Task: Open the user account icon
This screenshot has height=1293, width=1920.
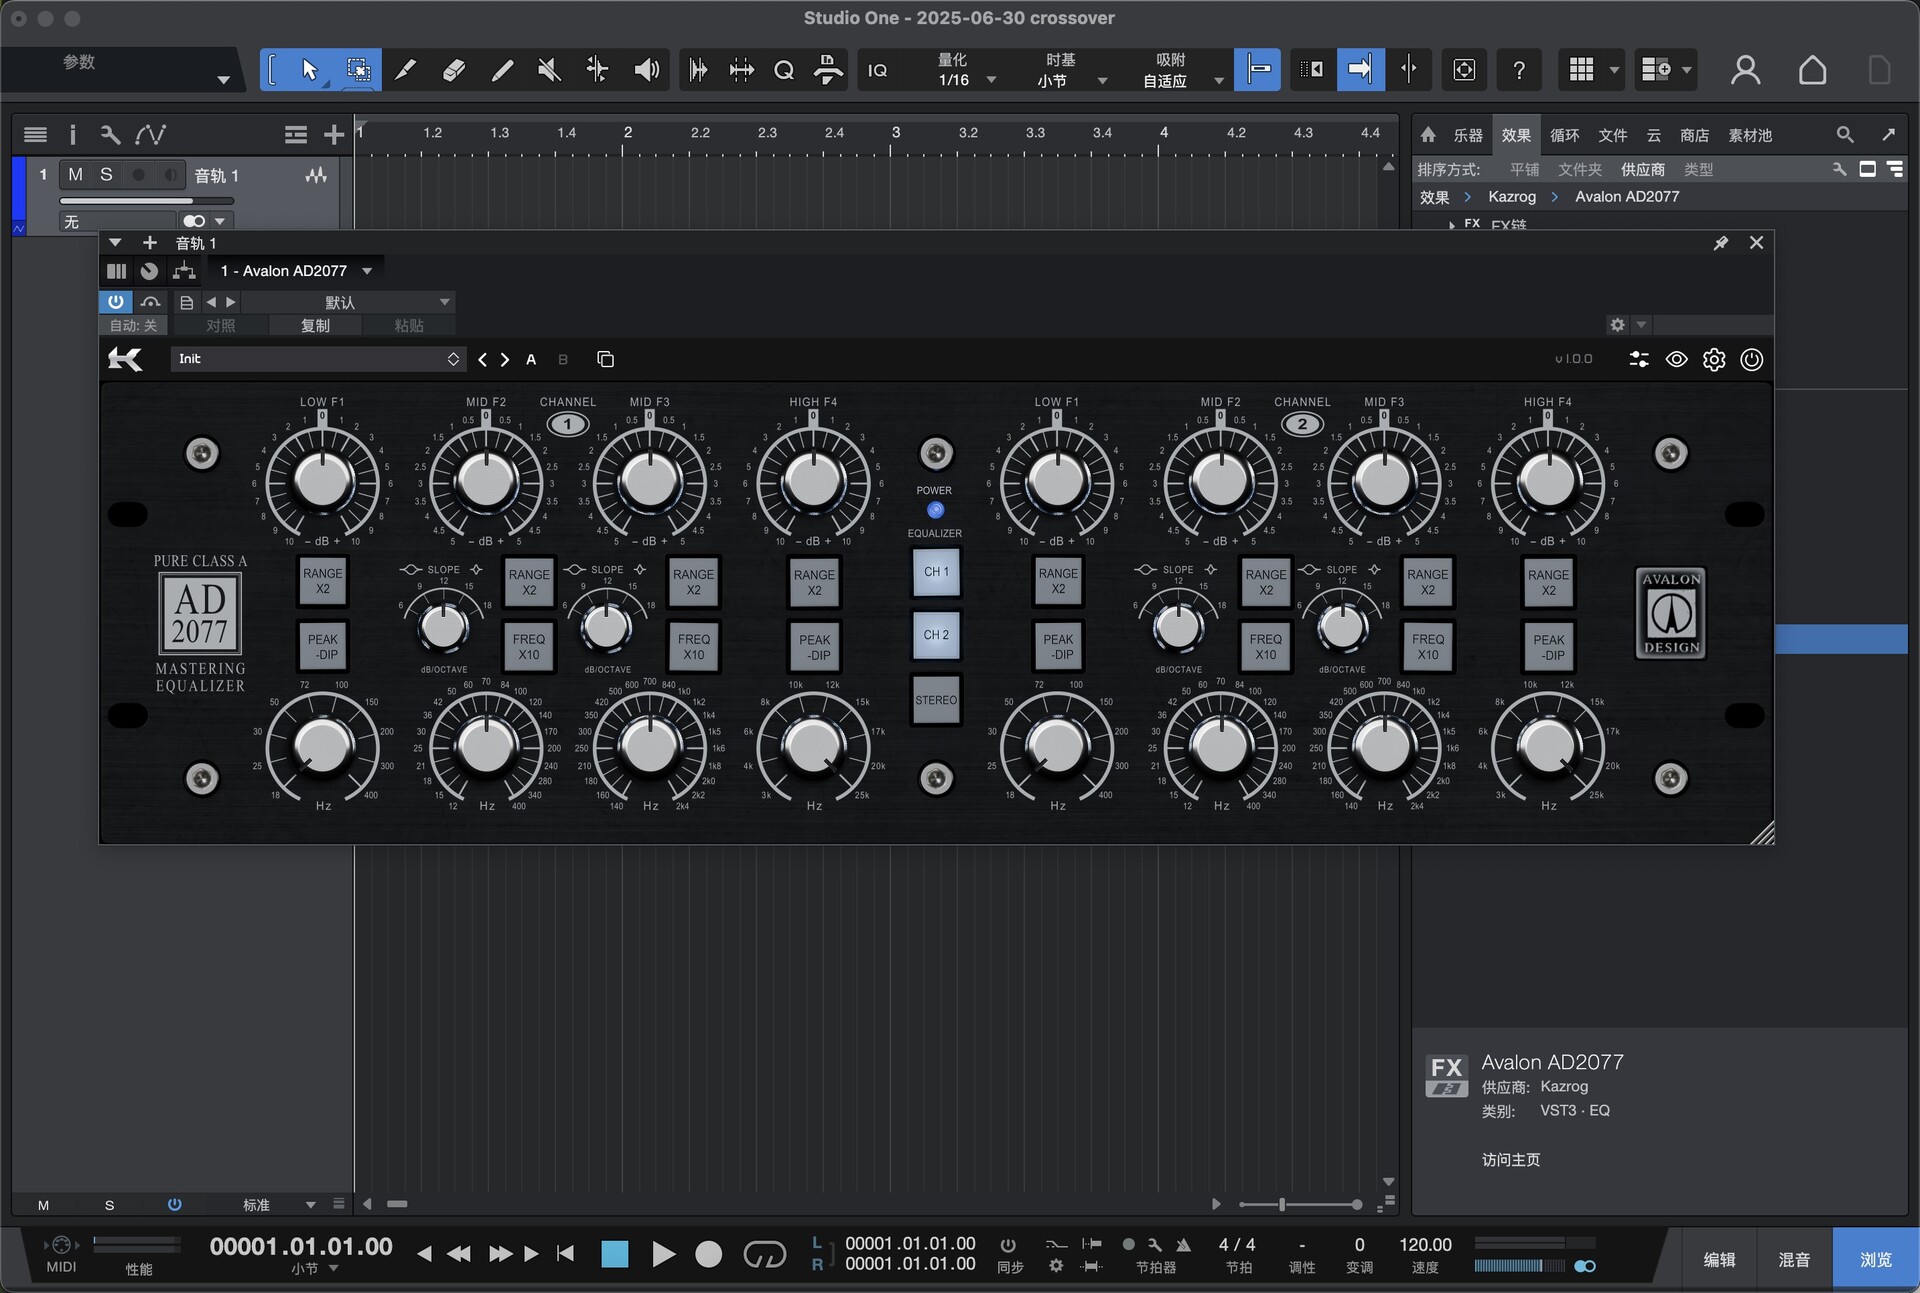Action: click(1745, 70)
